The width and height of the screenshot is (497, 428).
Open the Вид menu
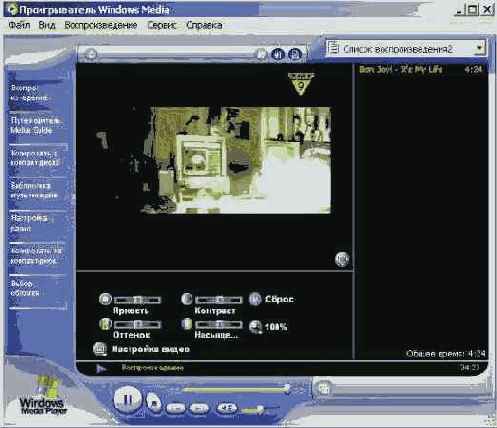[47, 25]
